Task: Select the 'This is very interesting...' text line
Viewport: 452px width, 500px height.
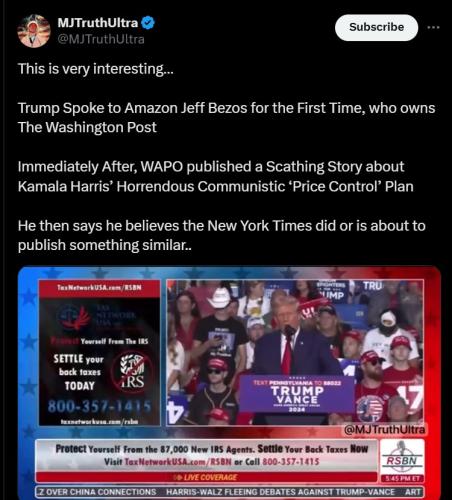Action: tap(96, 69)
